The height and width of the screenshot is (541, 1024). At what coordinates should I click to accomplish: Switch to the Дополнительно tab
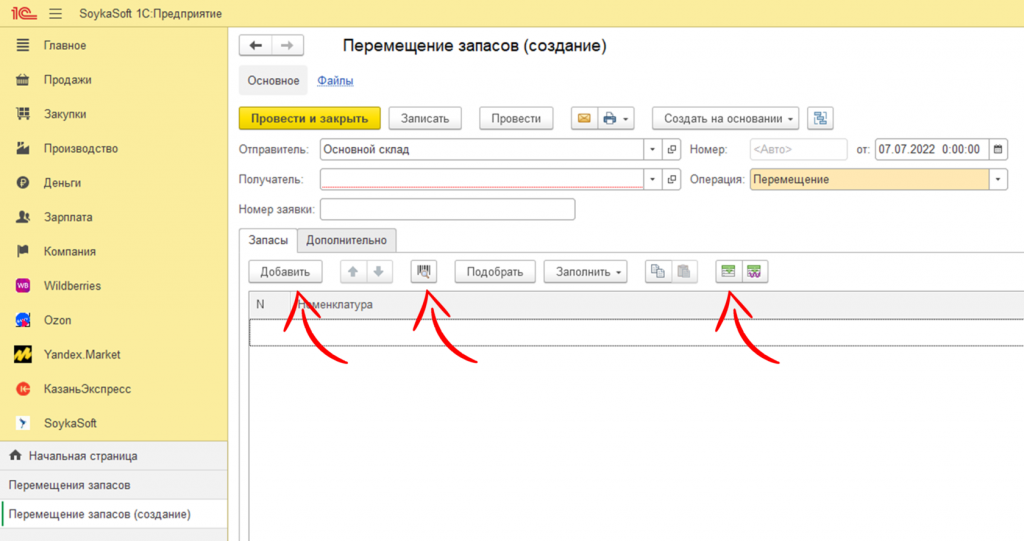pos(346,240)
